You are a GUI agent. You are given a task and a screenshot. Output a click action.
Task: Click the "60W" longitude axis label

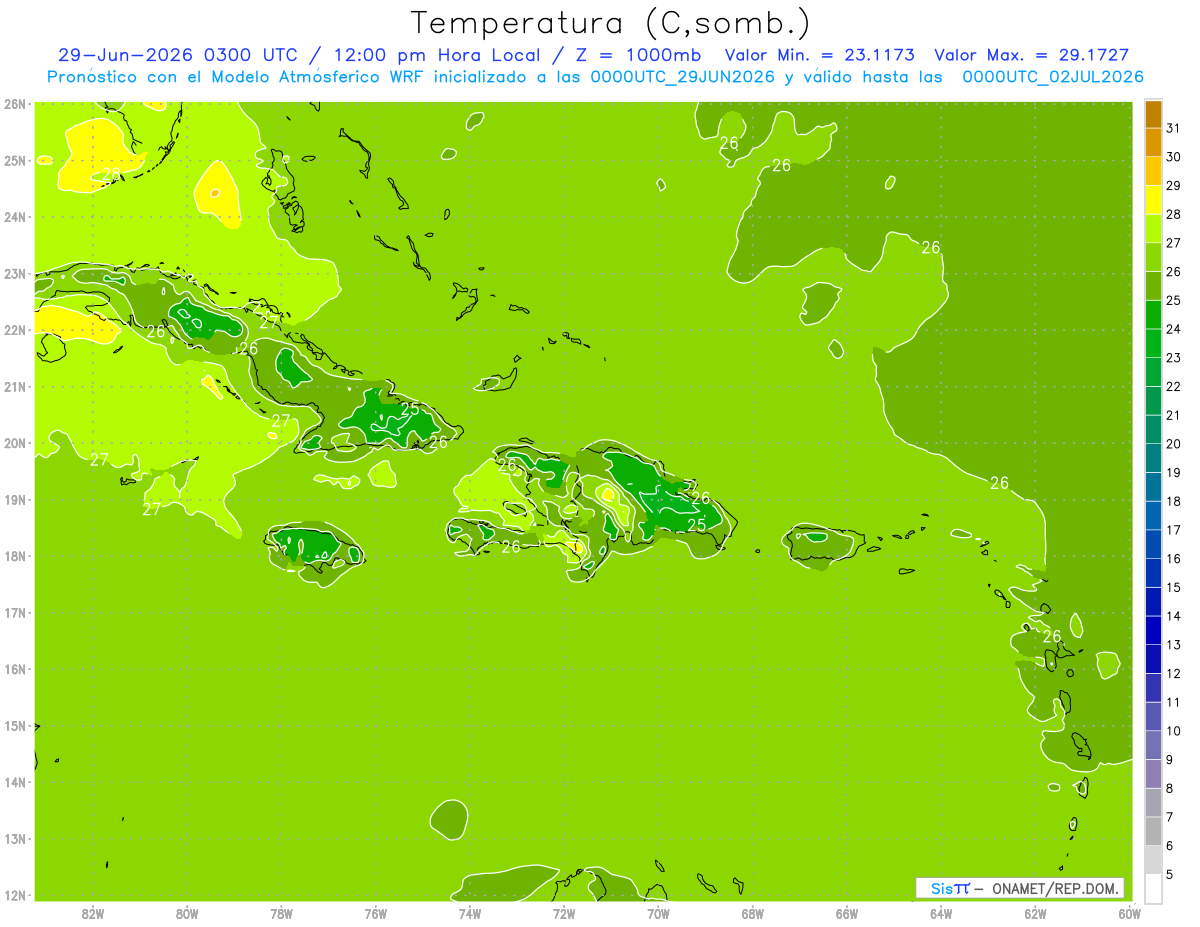[1129, 913]
